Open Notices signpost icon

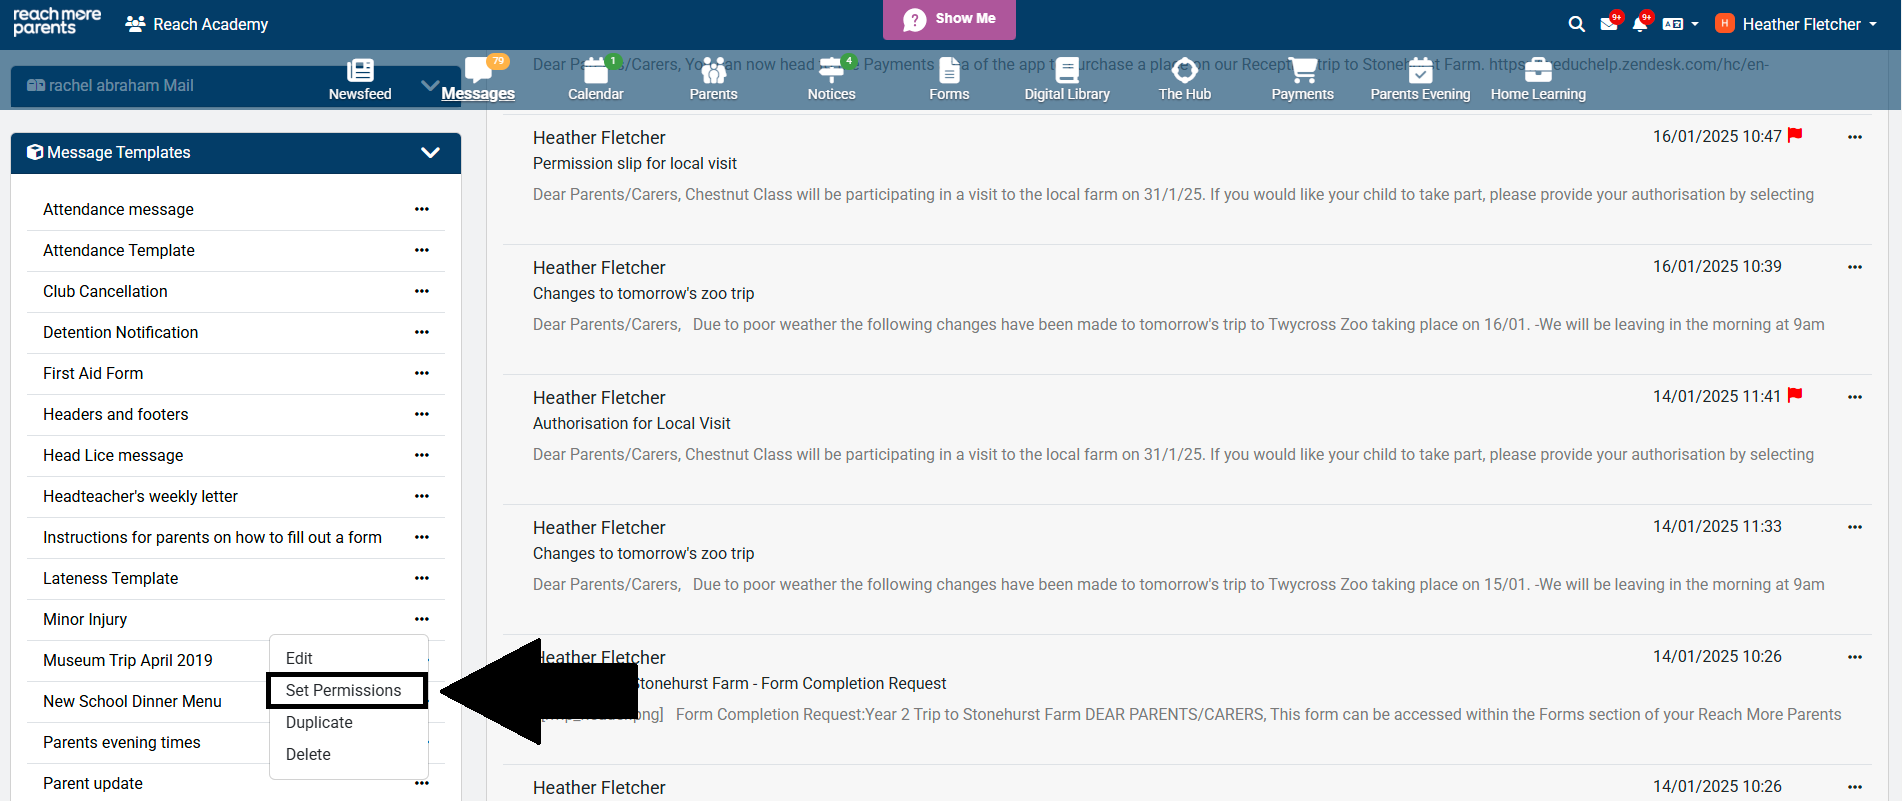[831, 70]
